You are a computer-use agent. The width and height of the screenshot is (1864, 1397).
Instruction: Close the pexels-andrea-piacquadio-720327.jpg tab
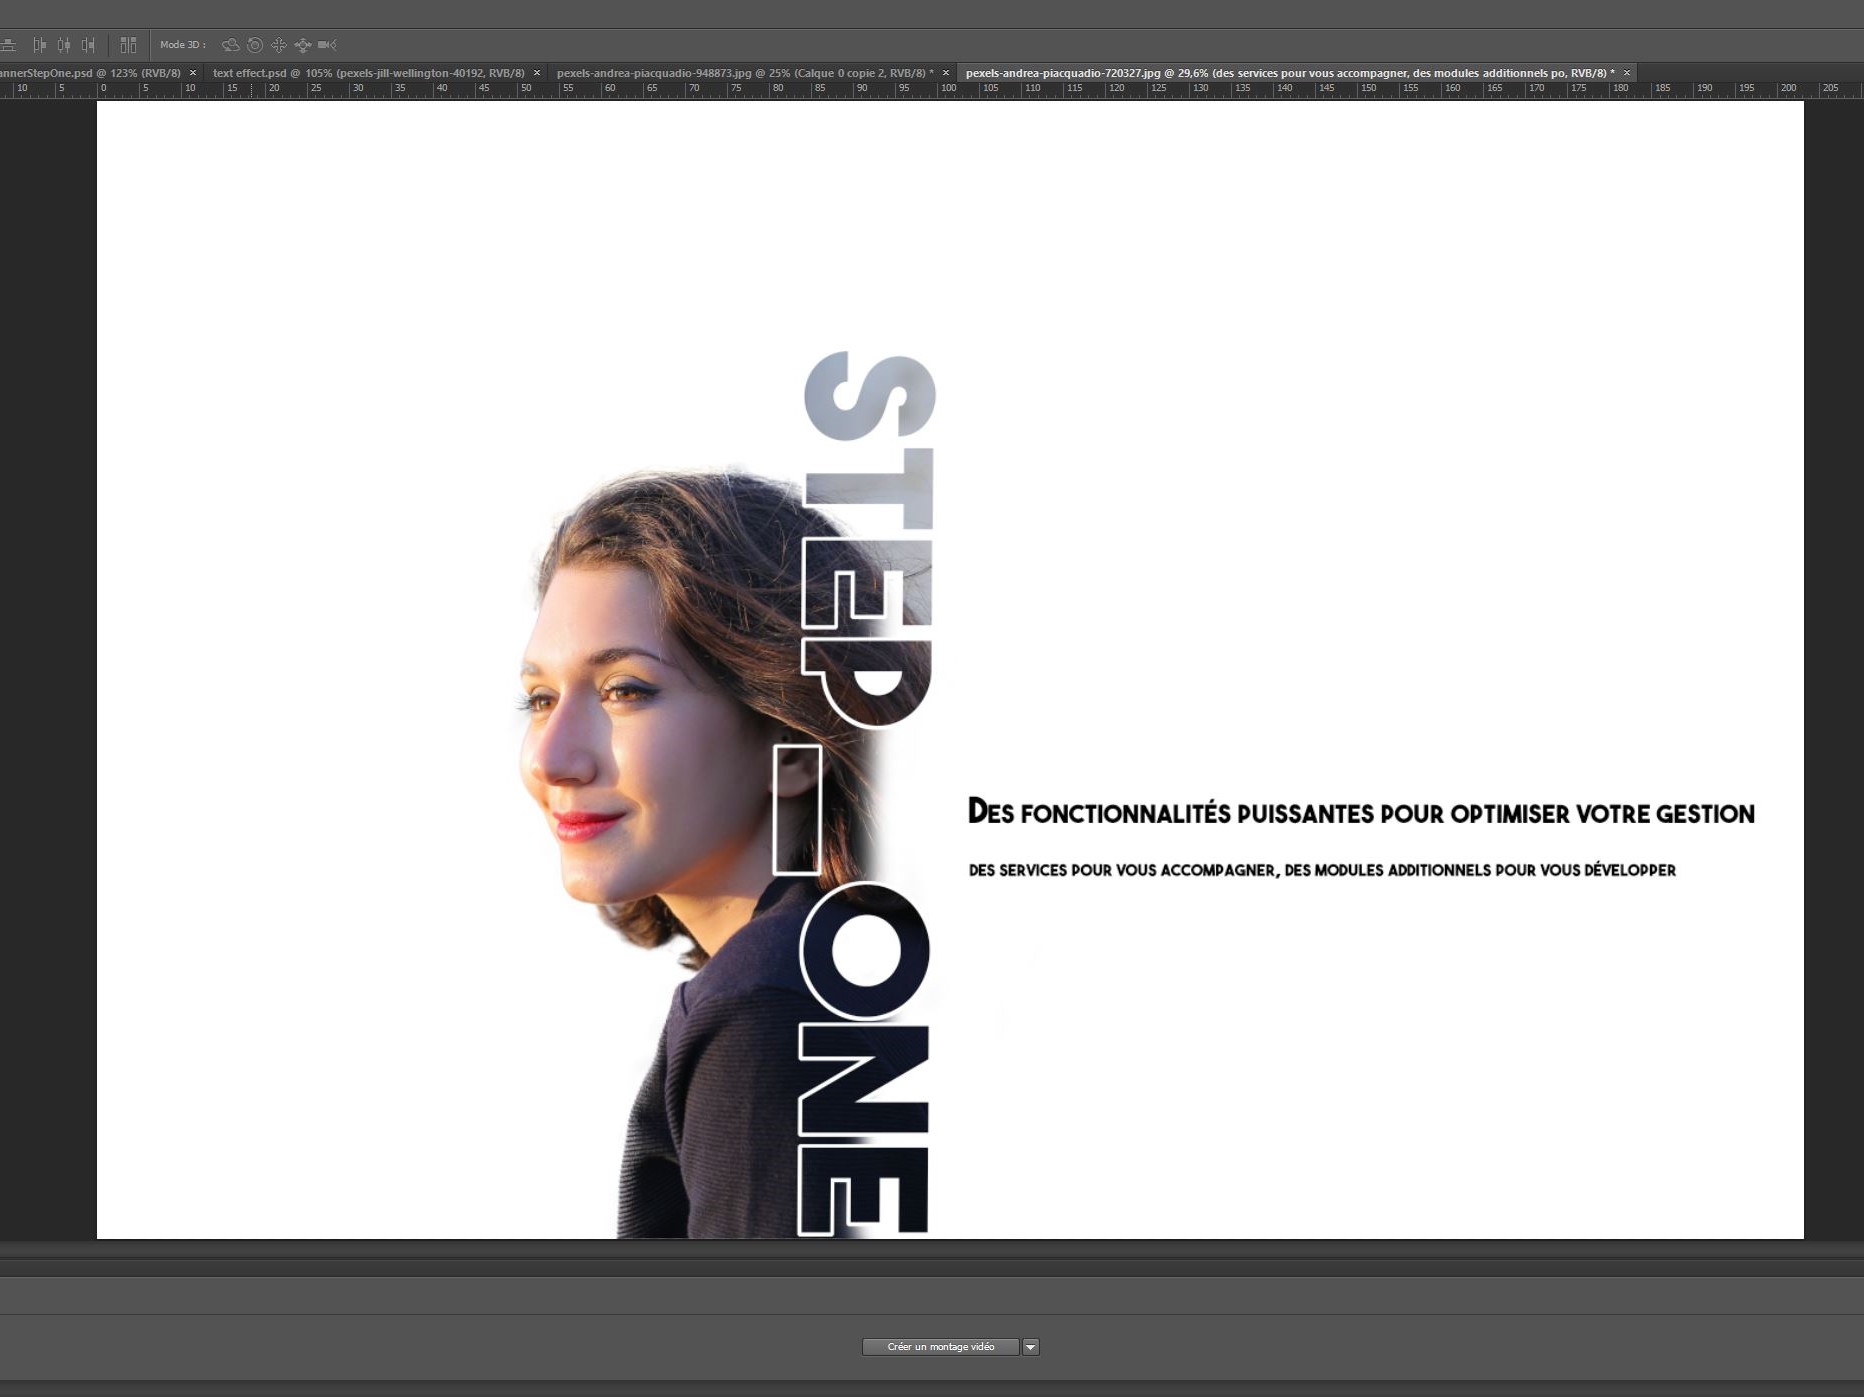click(1627, 73)
